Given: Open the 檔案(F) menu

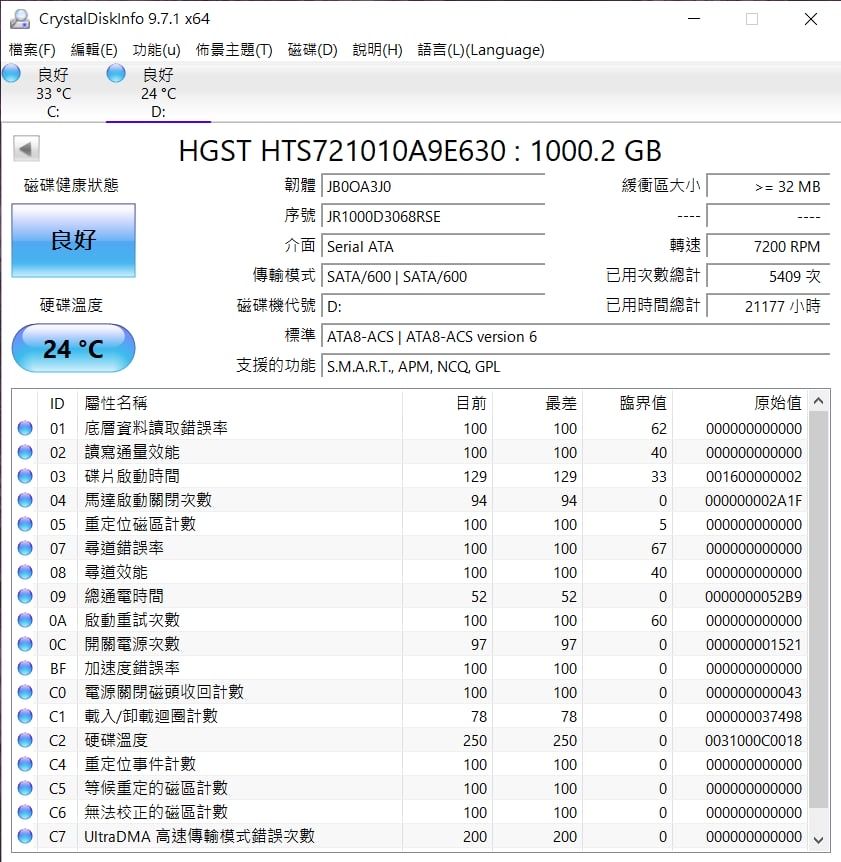Looking at the screenshot, I should tap(32, 50).
